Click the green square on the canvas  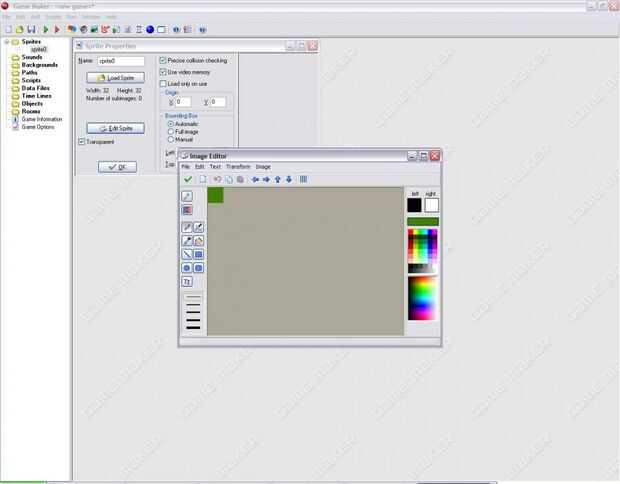(x=215, y=195)
